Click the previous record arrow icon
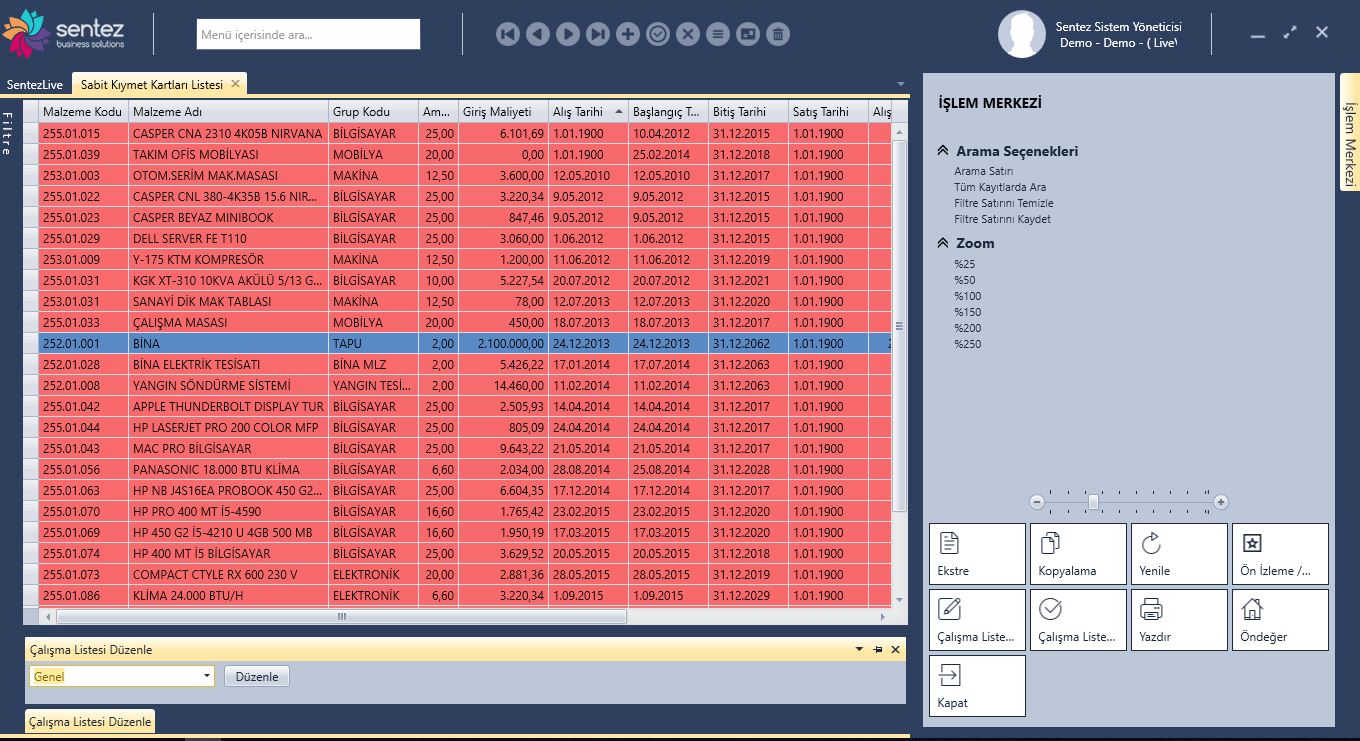The width and height of the screenshot is (1360, 741). pos(538,34)
